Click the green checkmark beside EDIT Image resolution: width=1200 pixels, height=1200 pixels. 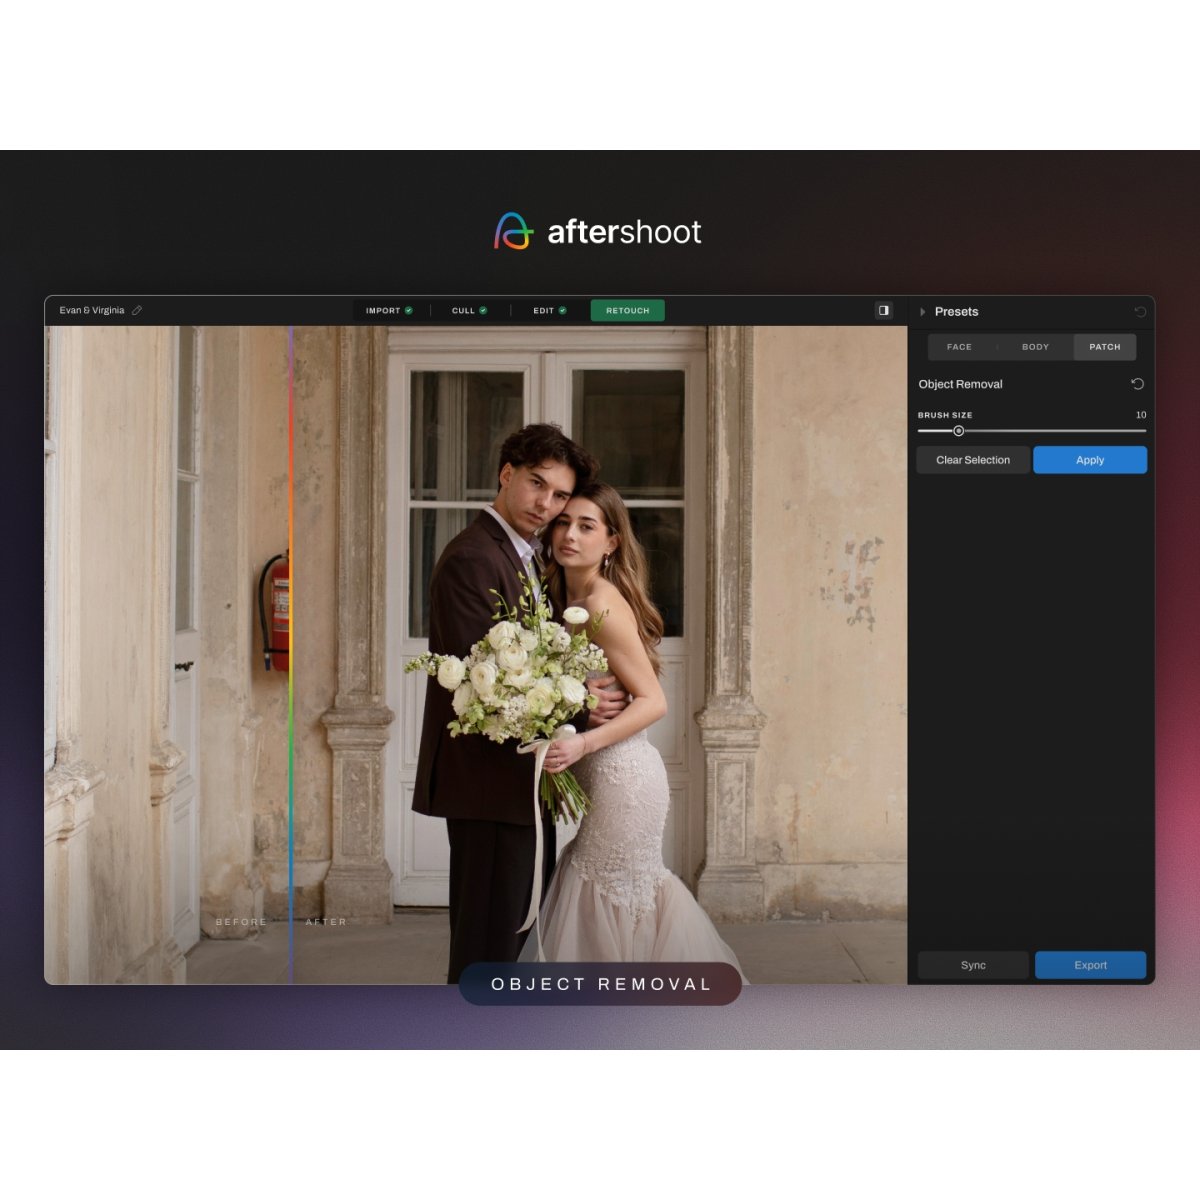[x=562, y=311]
